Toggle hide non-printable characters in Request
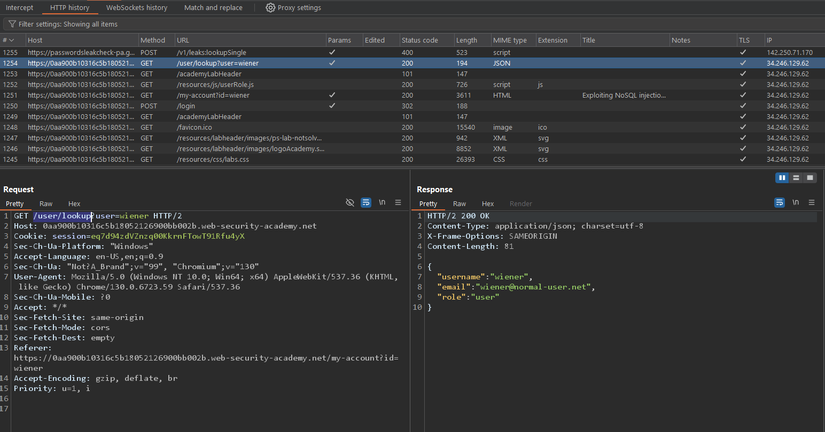The height and width of the screenshot is (432, 825). coord(350,203)
